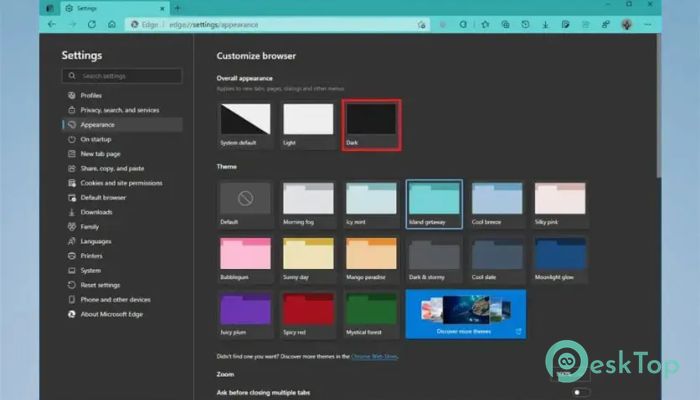Image resolution: width=700 pixels, height=400 pixels.
Task: Select the Default theme
Action: [x=245, y=204]
